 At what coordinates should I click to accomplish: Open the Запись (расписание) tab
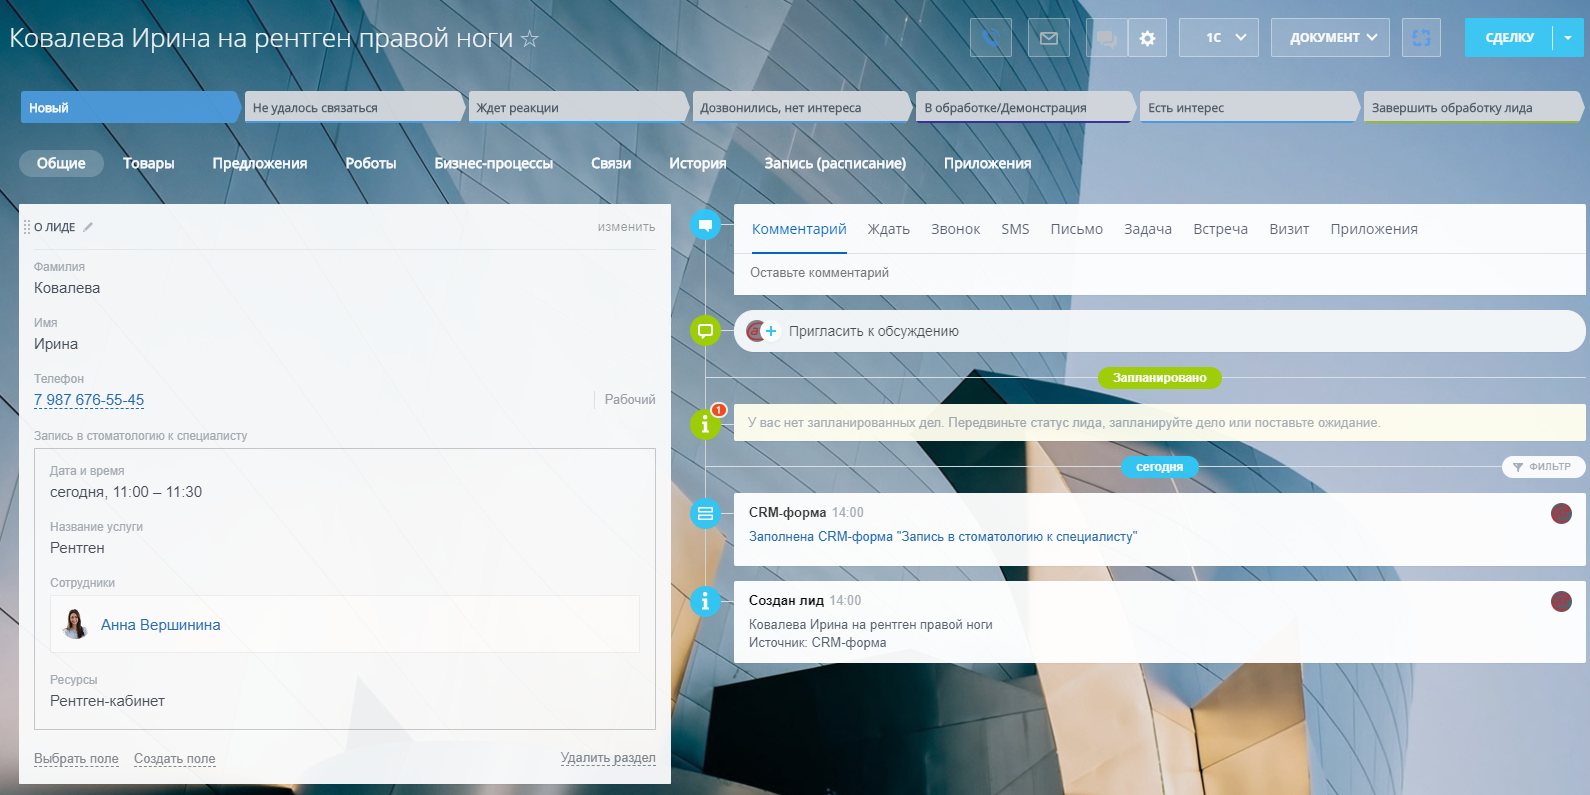pyautogui.click(x=835, y=163)
